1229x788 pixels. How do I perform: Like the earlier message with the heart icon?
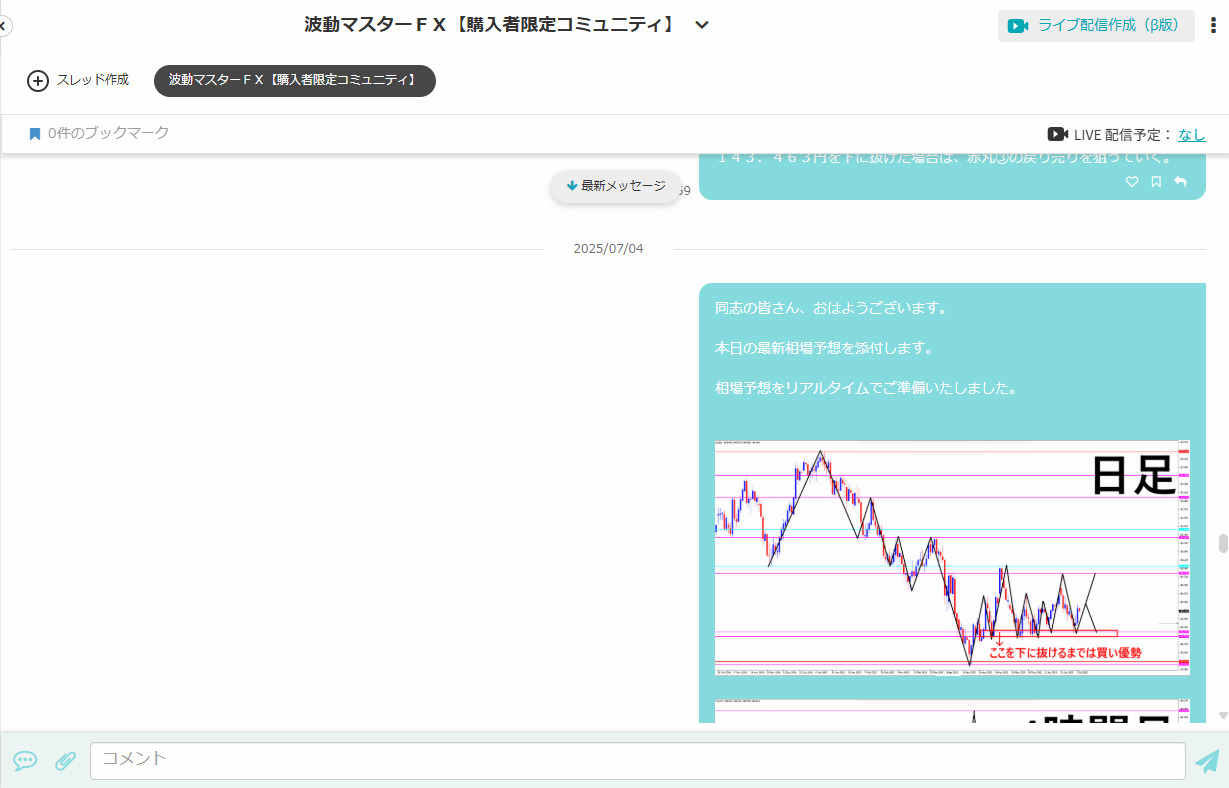(1132, 182)
